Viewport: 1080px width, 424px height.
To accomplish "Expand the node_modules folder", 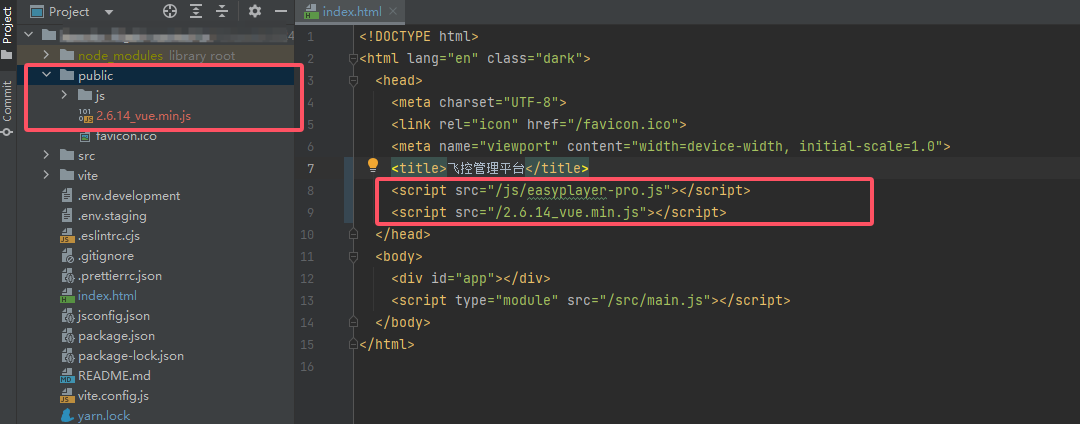I will coord(45,56).
